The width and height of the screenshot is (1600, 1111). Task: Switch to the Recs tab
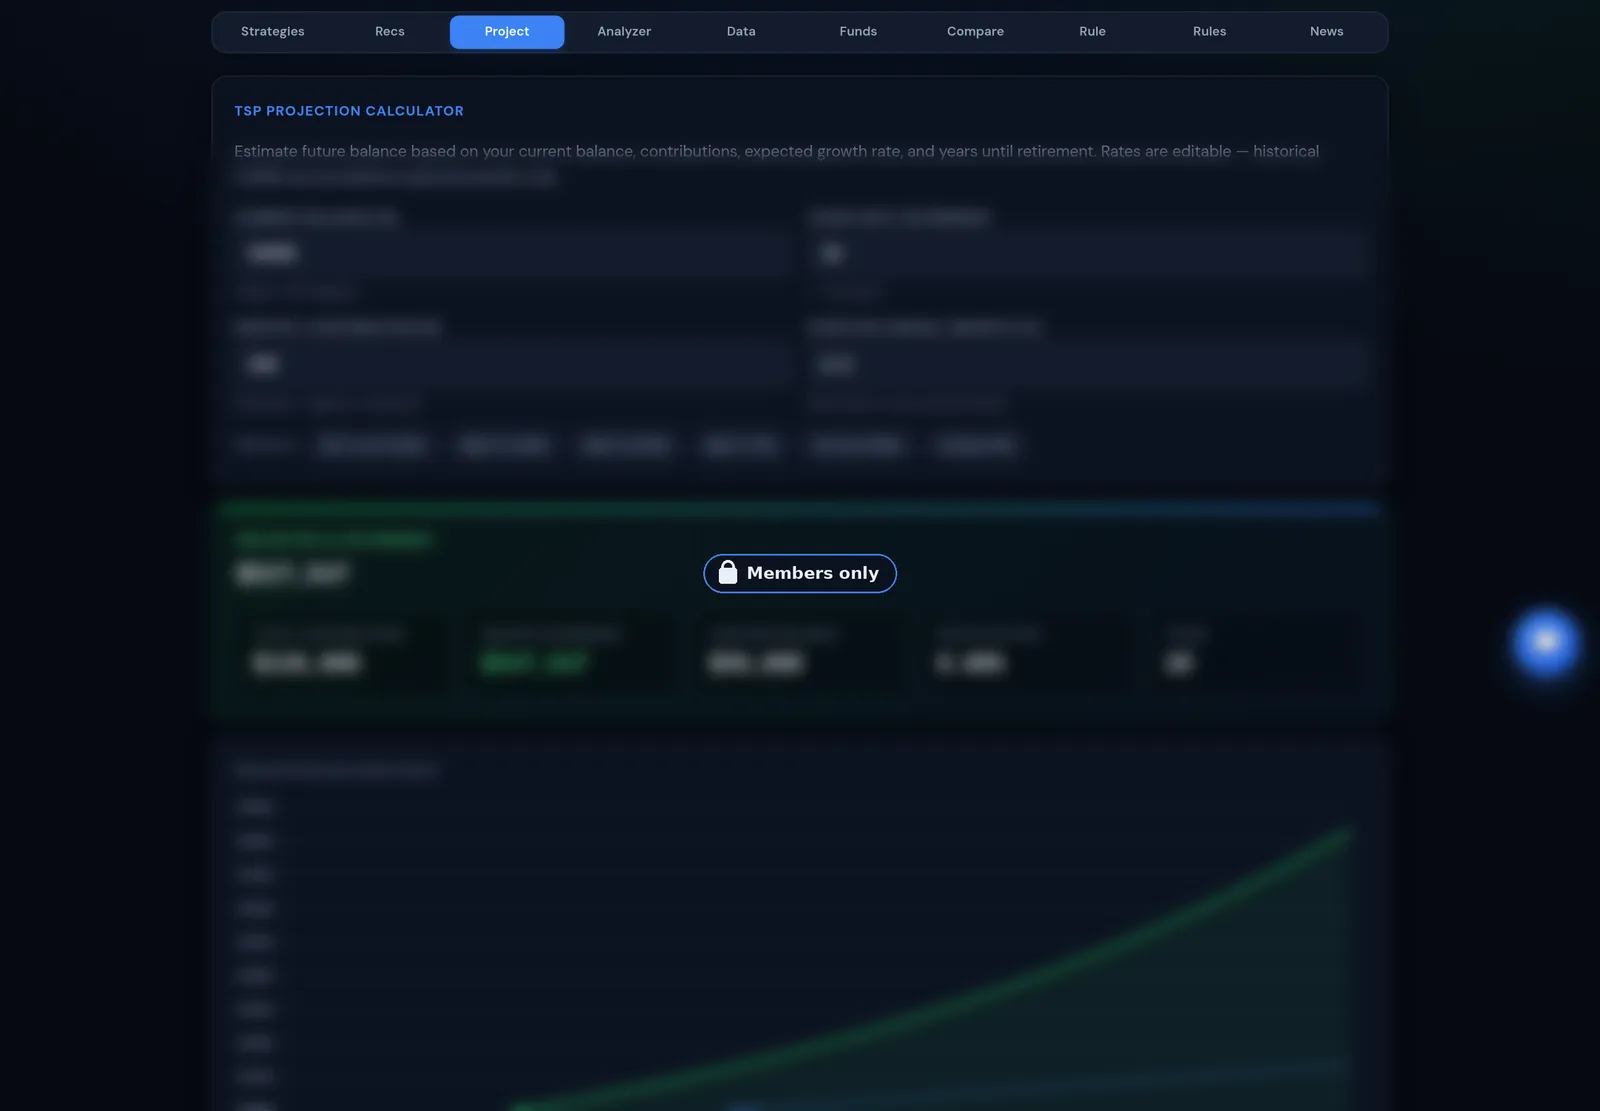coord(390,32)
